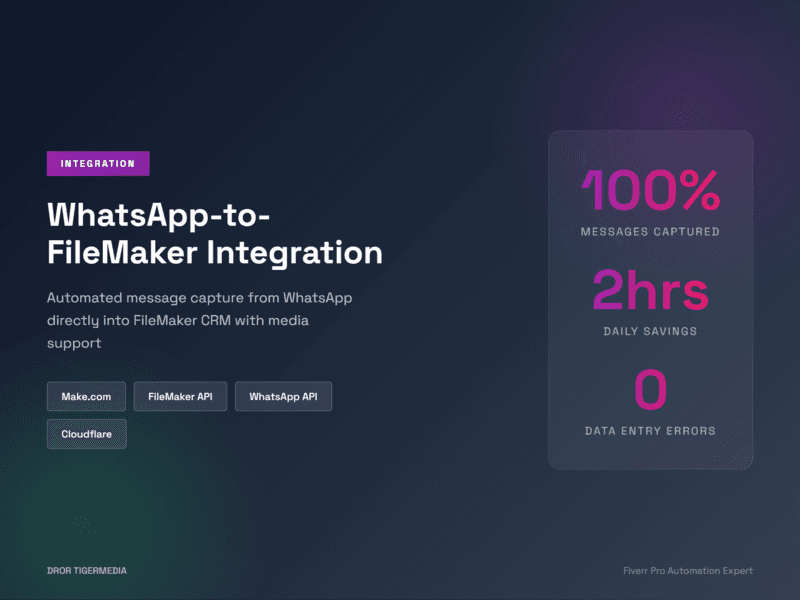Viewport: 800px width, 600px height.
Task: Click the Fiverr Pro Automation Expert link
Action: [x=686, y=570]
